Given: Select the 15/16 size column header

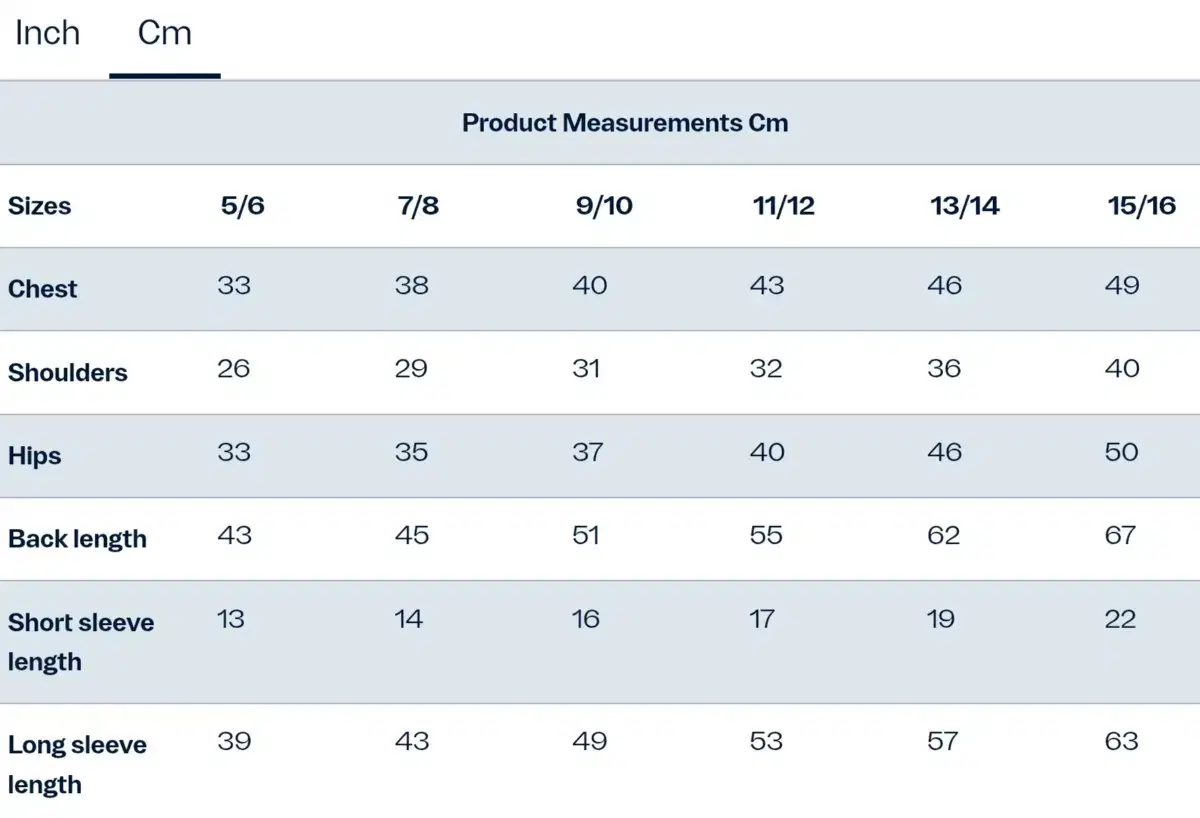Looking at the screenshot, I should coord(1142,206).
